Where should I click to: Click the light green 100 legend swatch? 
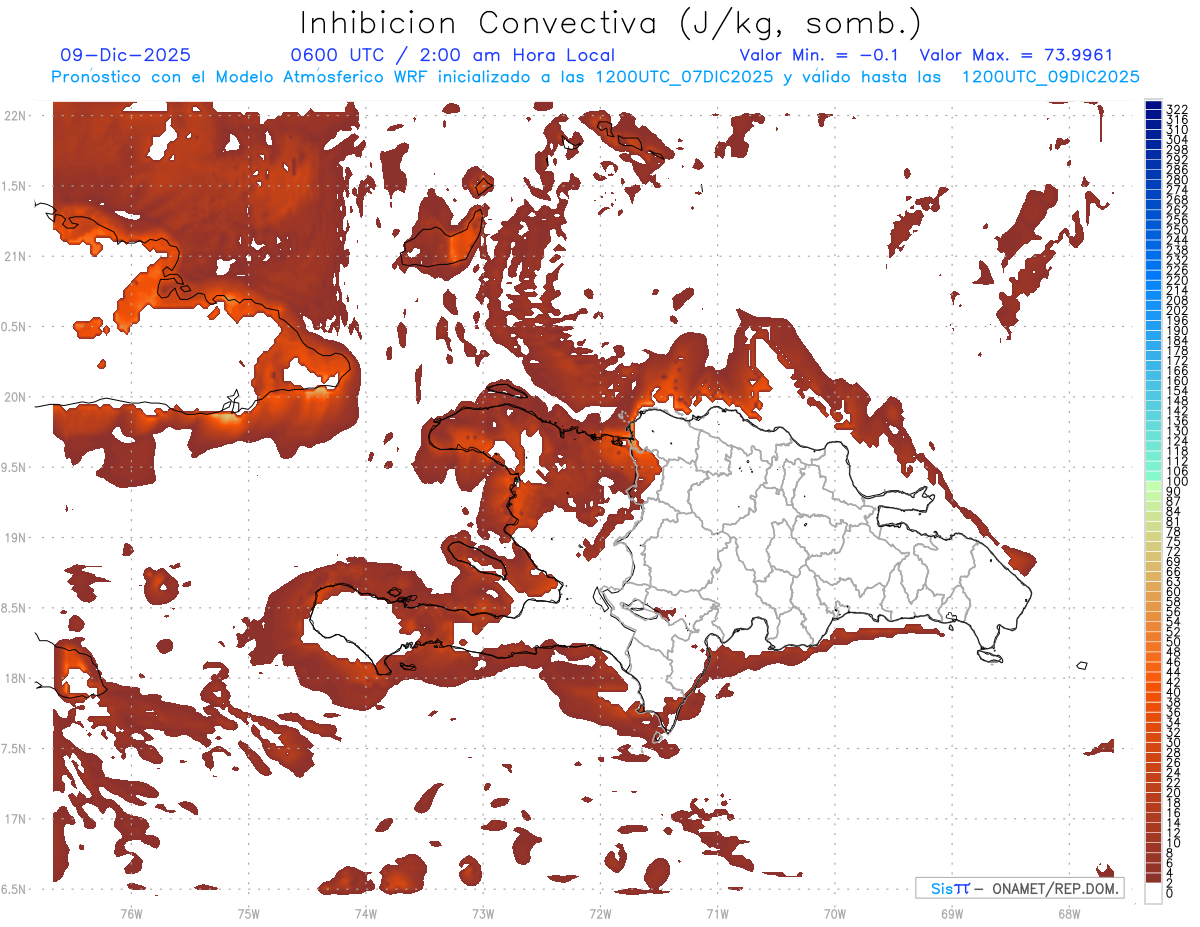click(x=1153, y=485)
